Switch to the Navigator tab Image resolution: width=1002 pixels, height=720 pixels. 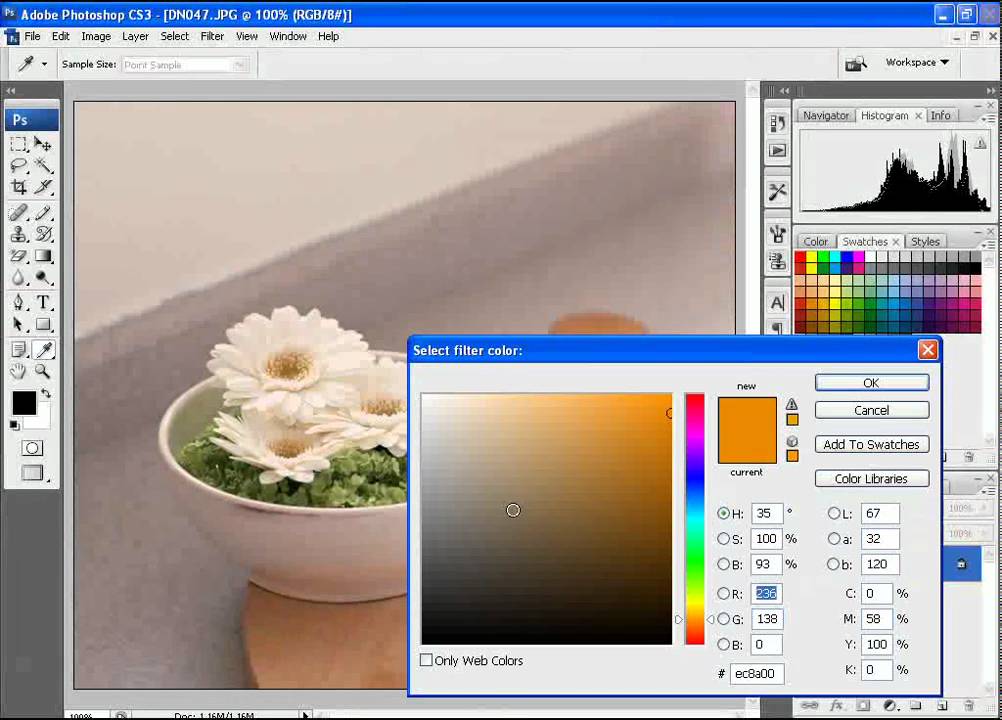[x=826, y=116]
